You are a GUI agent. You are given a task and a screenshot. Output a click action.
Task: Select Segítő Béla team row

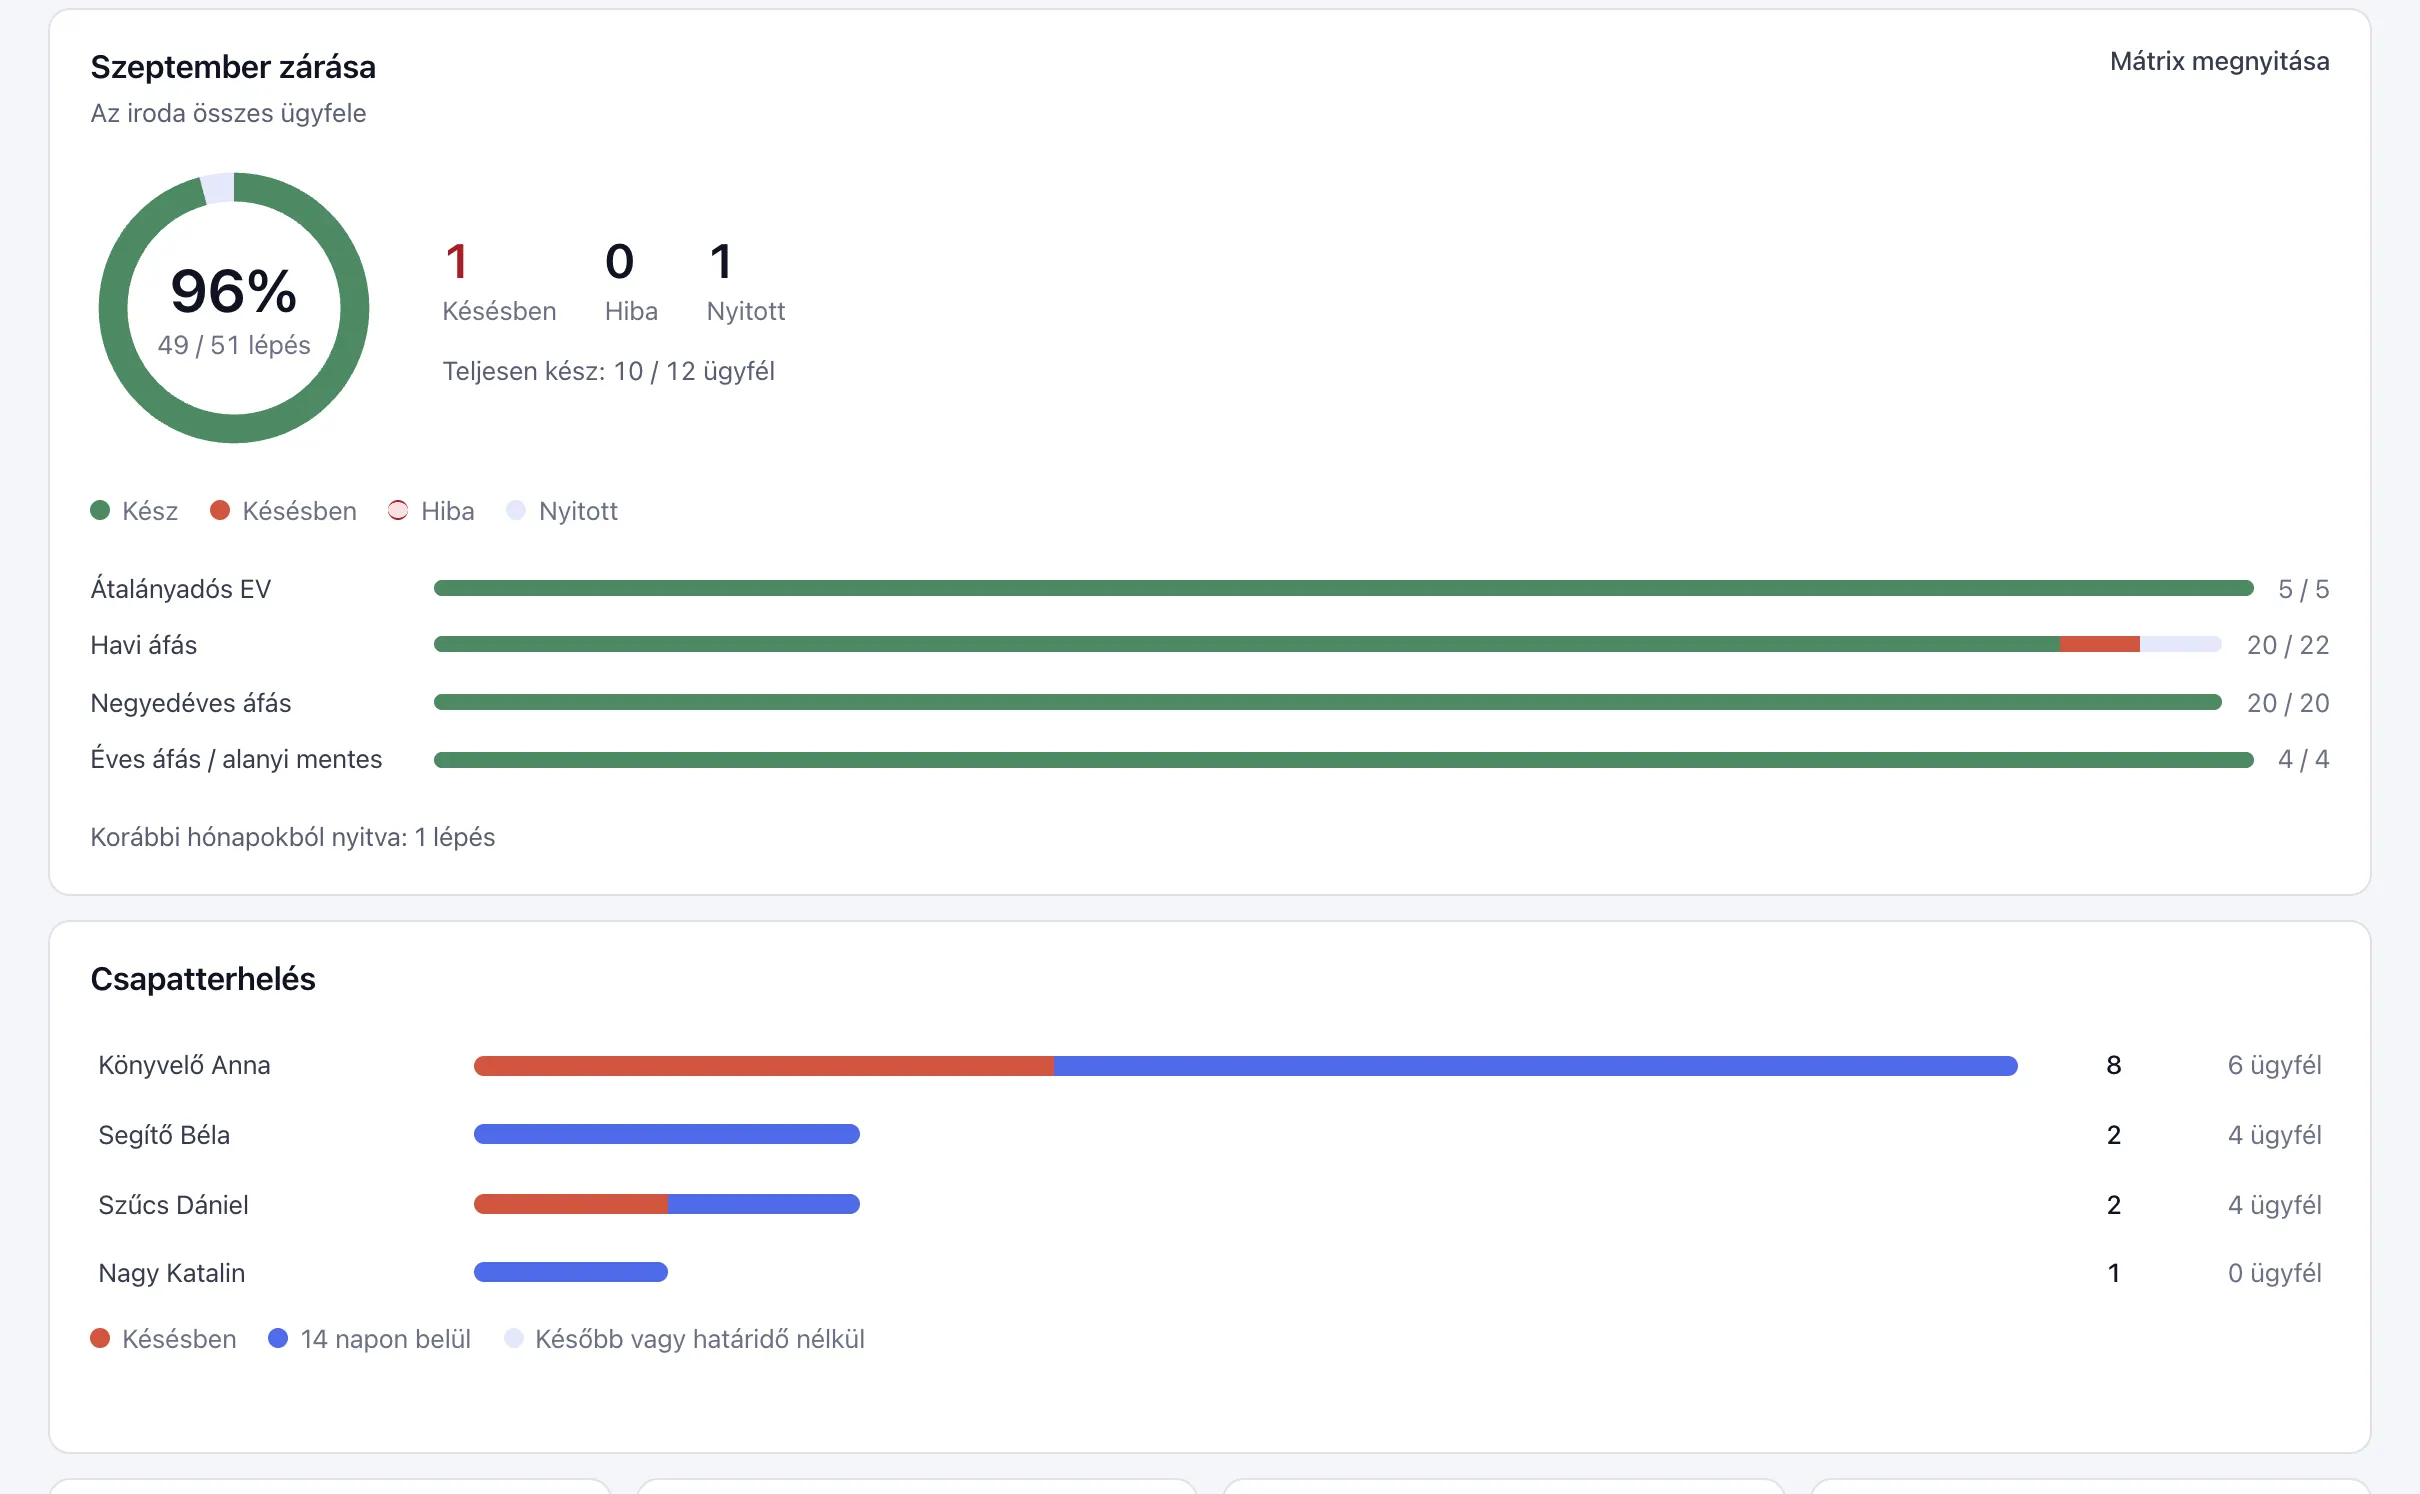1210,1135
